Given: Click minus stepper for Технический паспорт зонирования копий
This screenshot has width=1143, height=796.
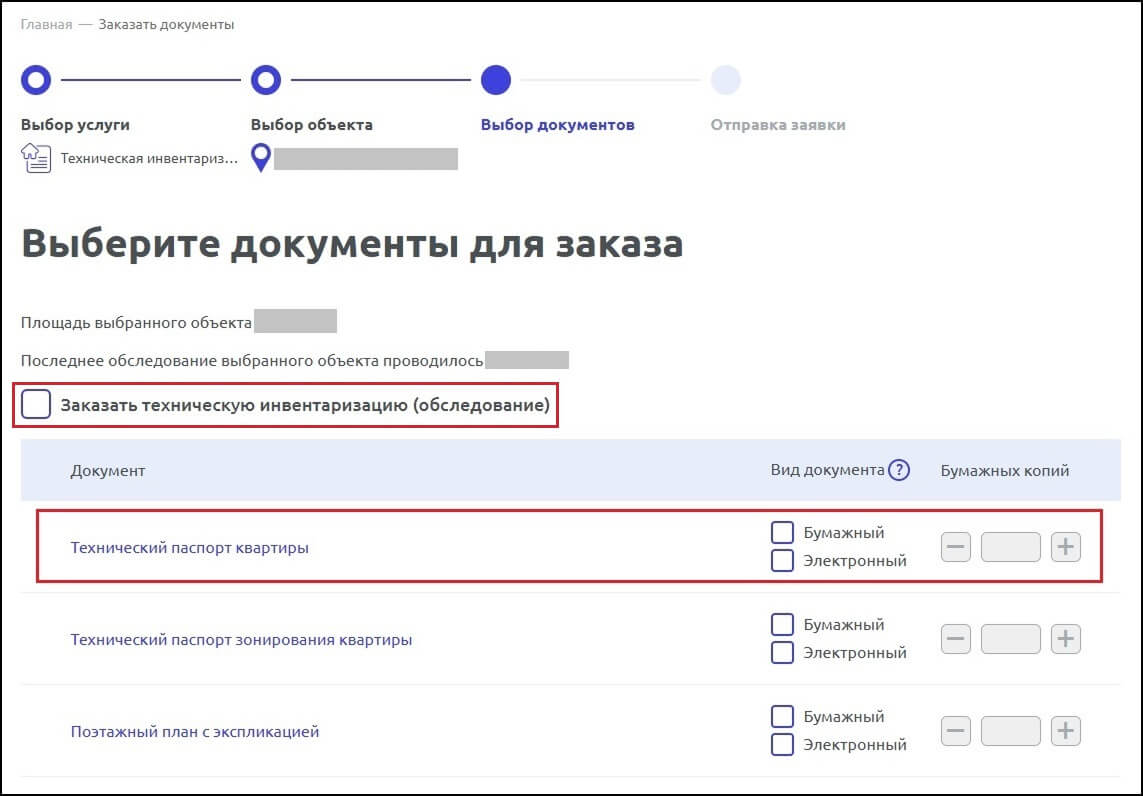Looking at the screenshot, I should 955,639.
